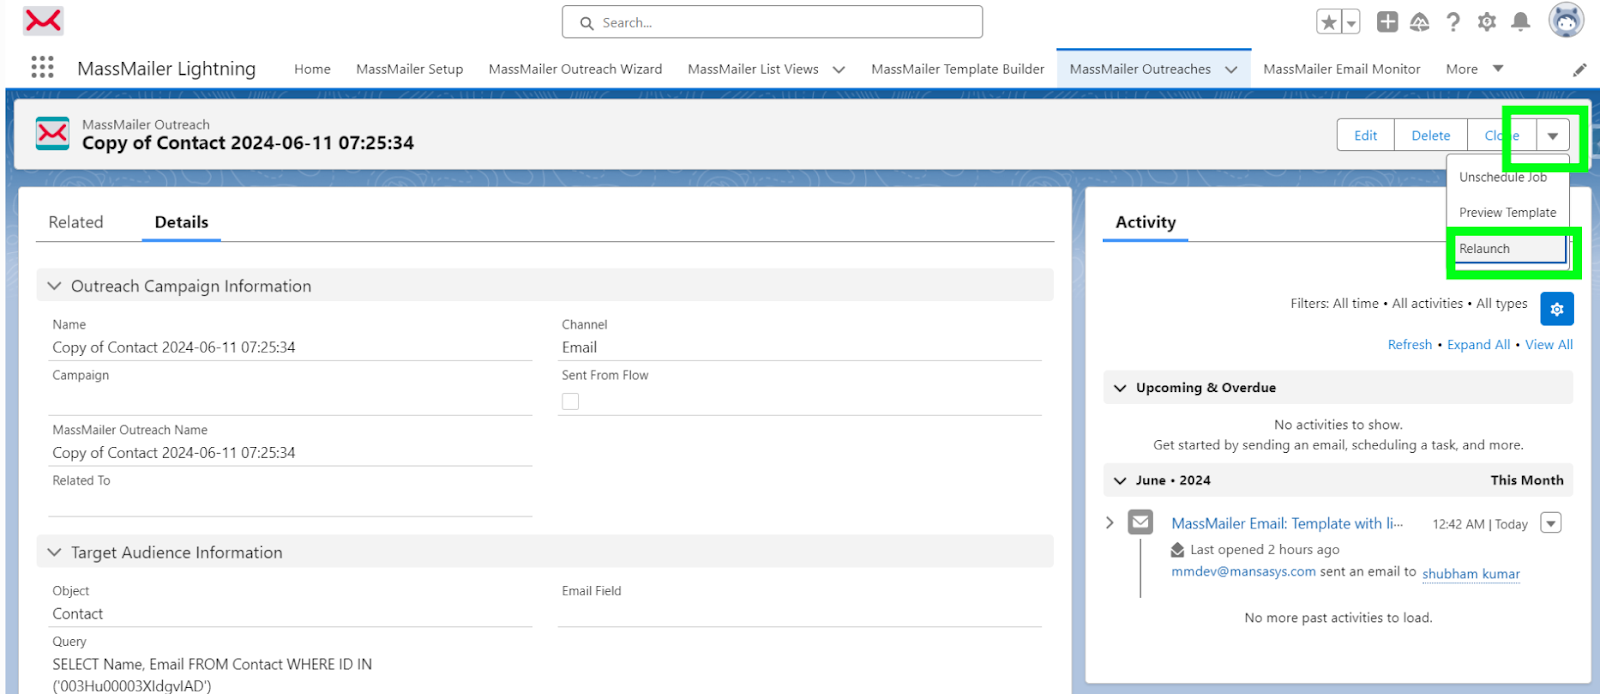Switch to the Related tab
The image size is (1600, 694).
tap(76, 222)
